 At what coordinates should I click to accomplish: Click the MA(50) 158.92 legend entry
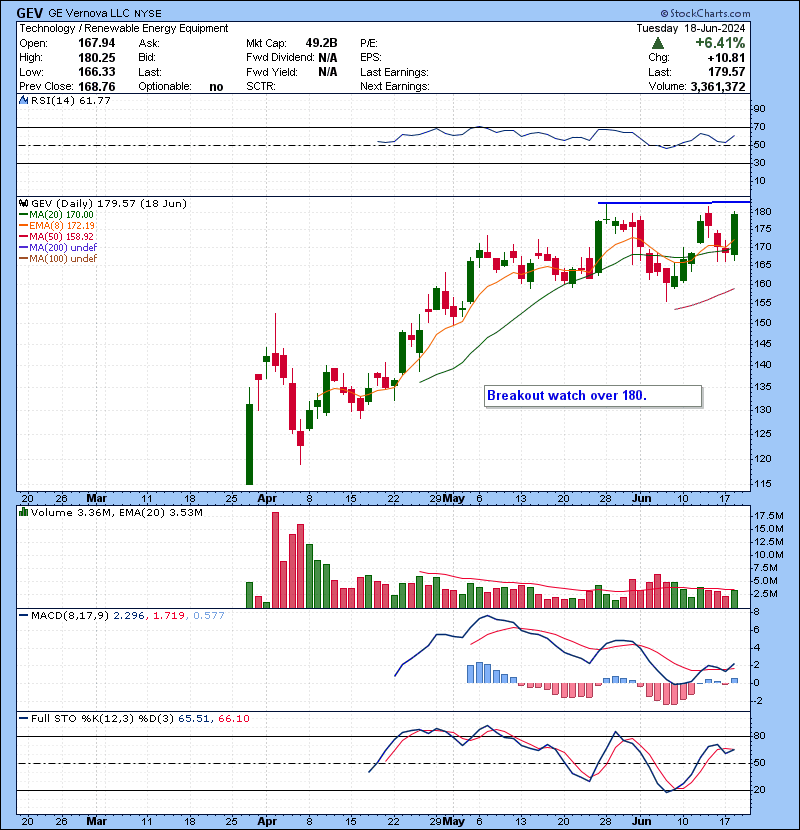[x=56, y=237]
